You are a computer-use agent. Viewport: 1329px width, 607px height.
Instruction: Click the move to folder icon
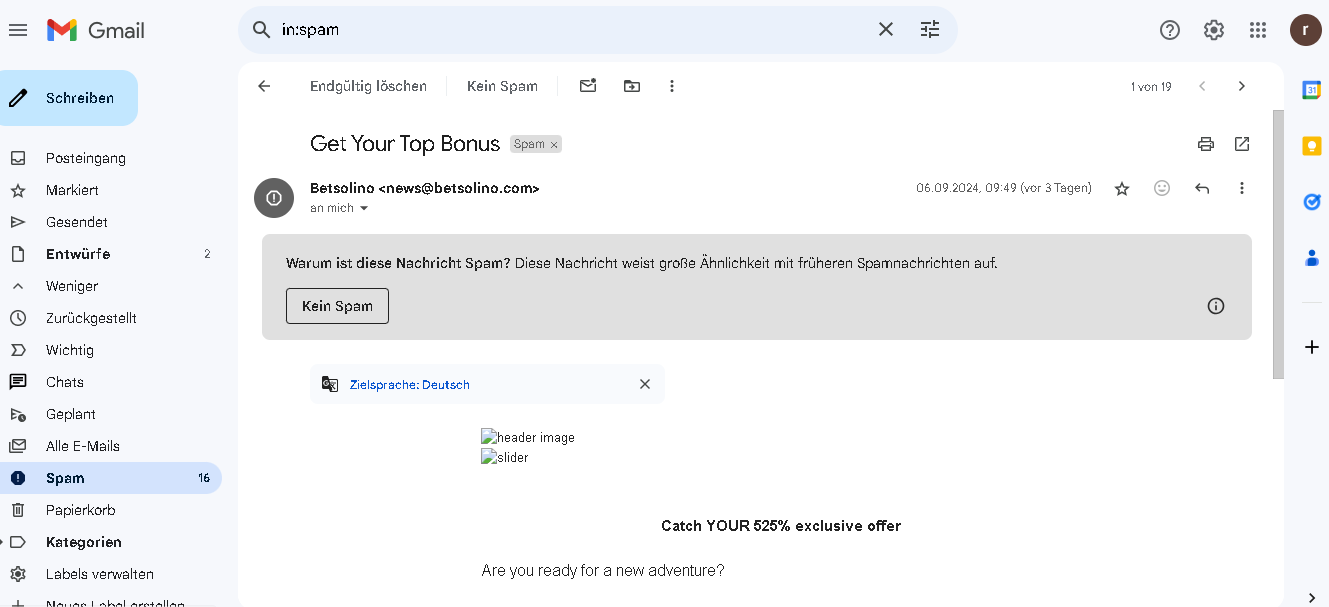click(x=632, y=86)
